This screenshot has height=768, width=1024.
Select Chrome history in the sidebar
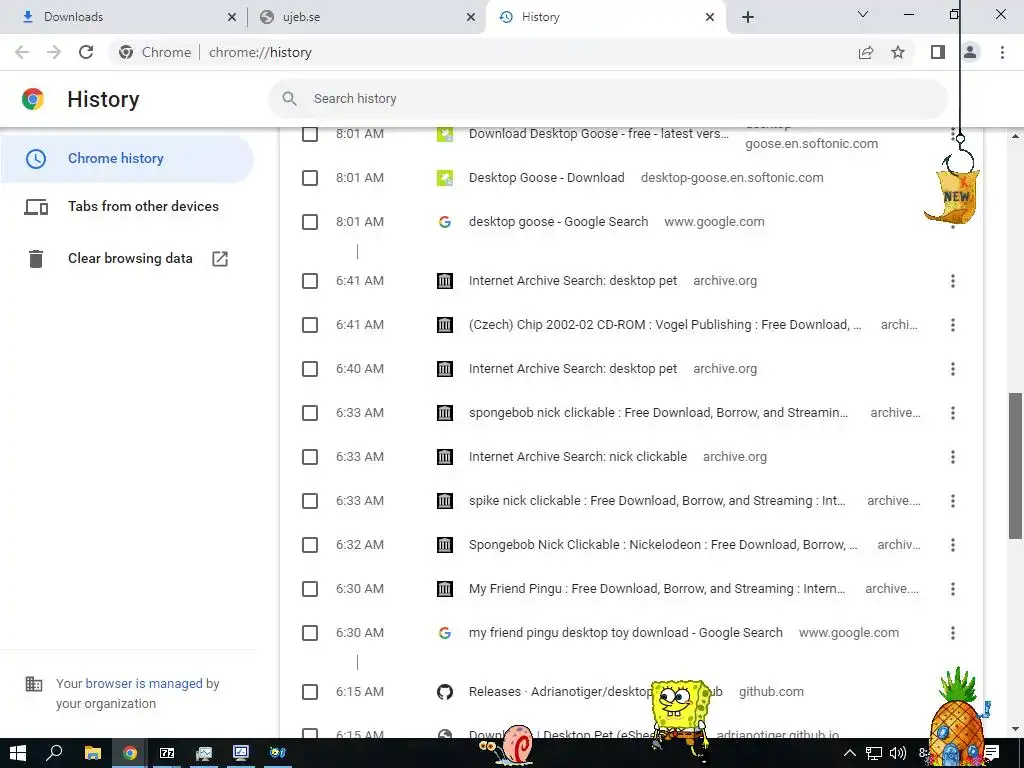coord(127,159)
